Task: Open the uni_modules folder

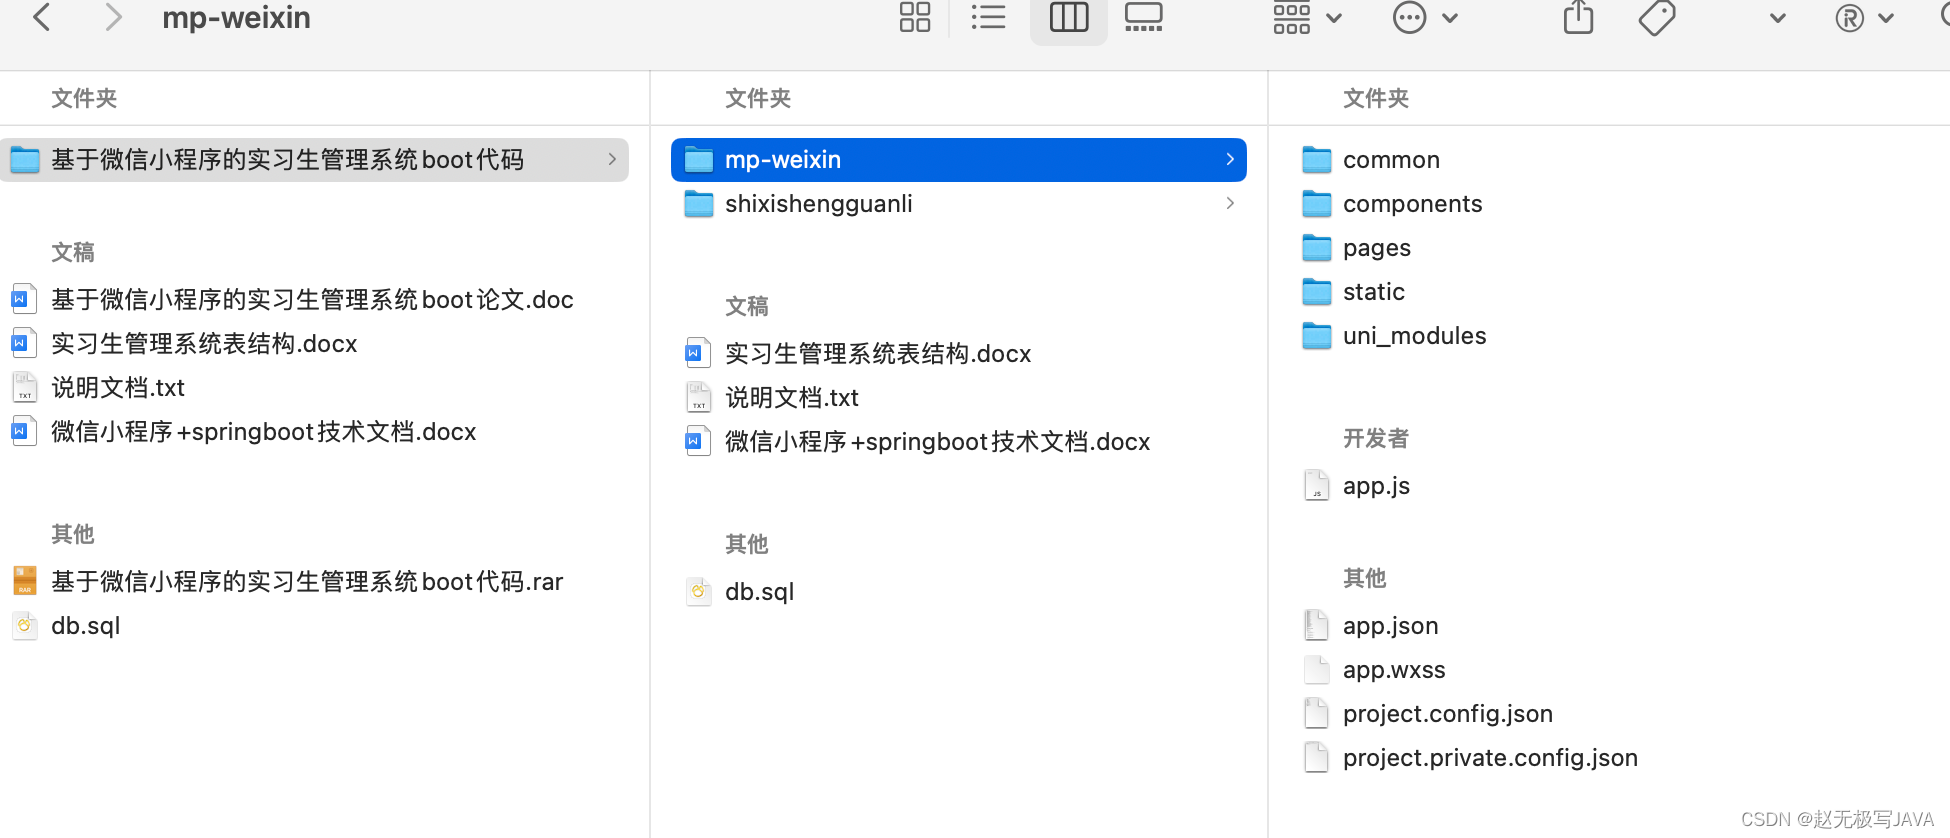Action: [x=1414, y=336]
